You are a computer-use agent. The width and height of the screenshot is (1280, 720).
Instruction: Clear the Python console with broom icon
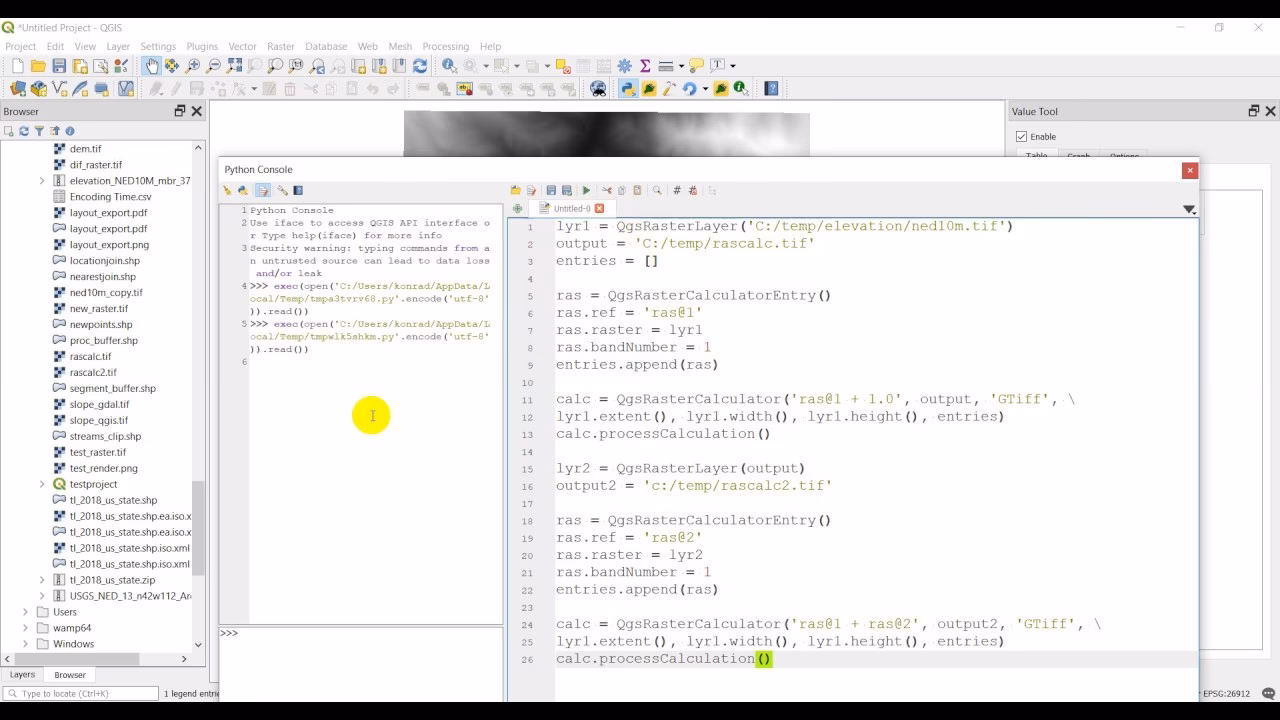click(x=226, y=190)
